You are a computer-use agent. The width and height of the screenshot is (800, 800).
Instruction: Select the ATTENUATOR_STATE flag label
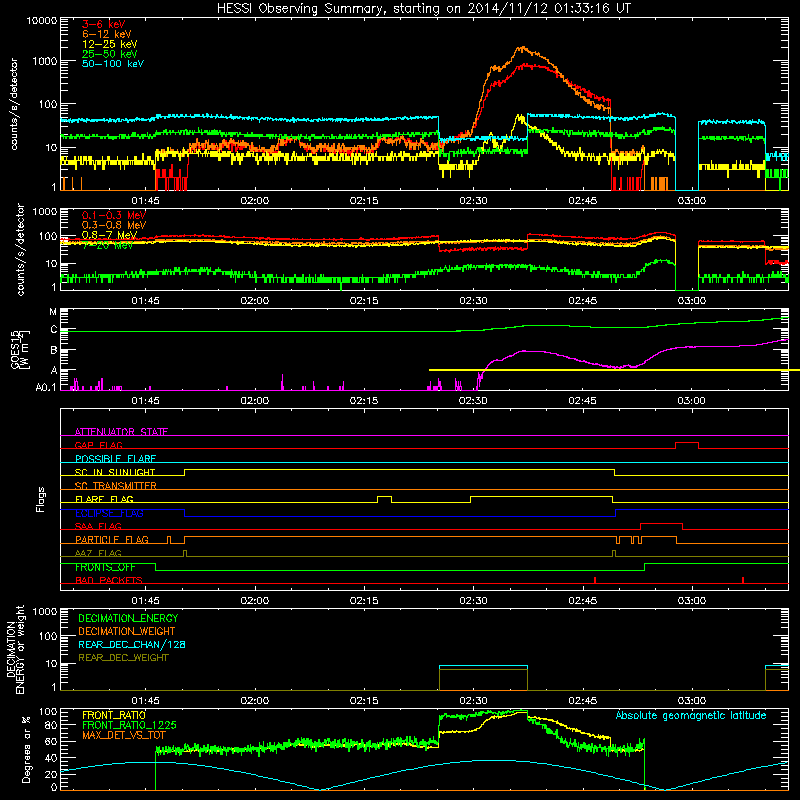click(121, 432)
